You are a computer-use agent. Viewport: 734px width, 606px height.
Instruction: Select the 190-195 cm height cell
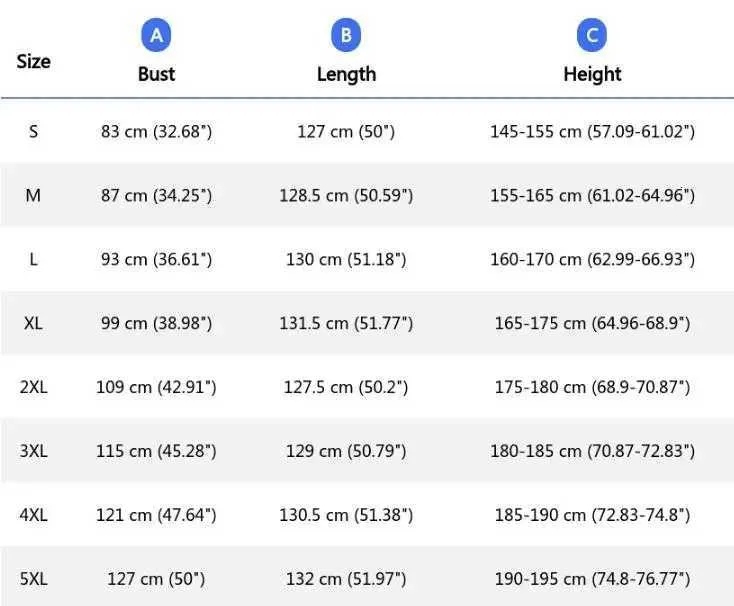(x=592, y=578)
